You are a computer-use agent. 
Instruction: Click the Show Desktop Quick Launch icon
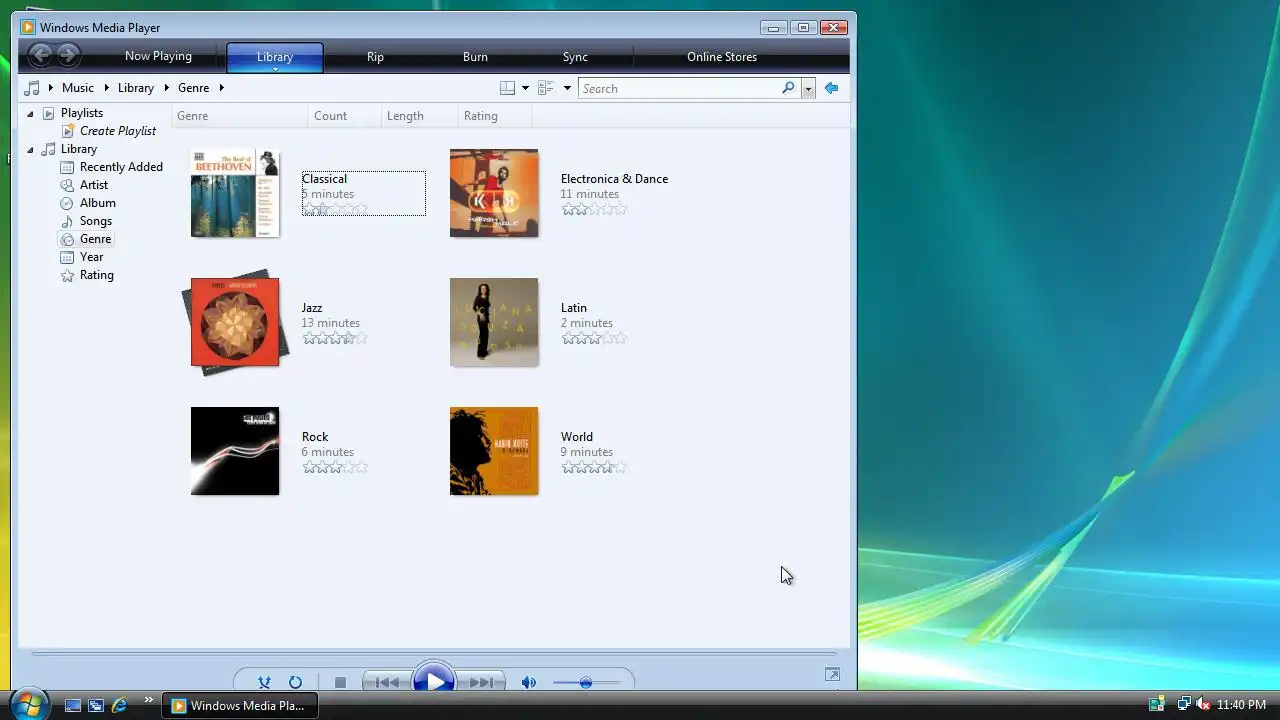coord(73,705)
